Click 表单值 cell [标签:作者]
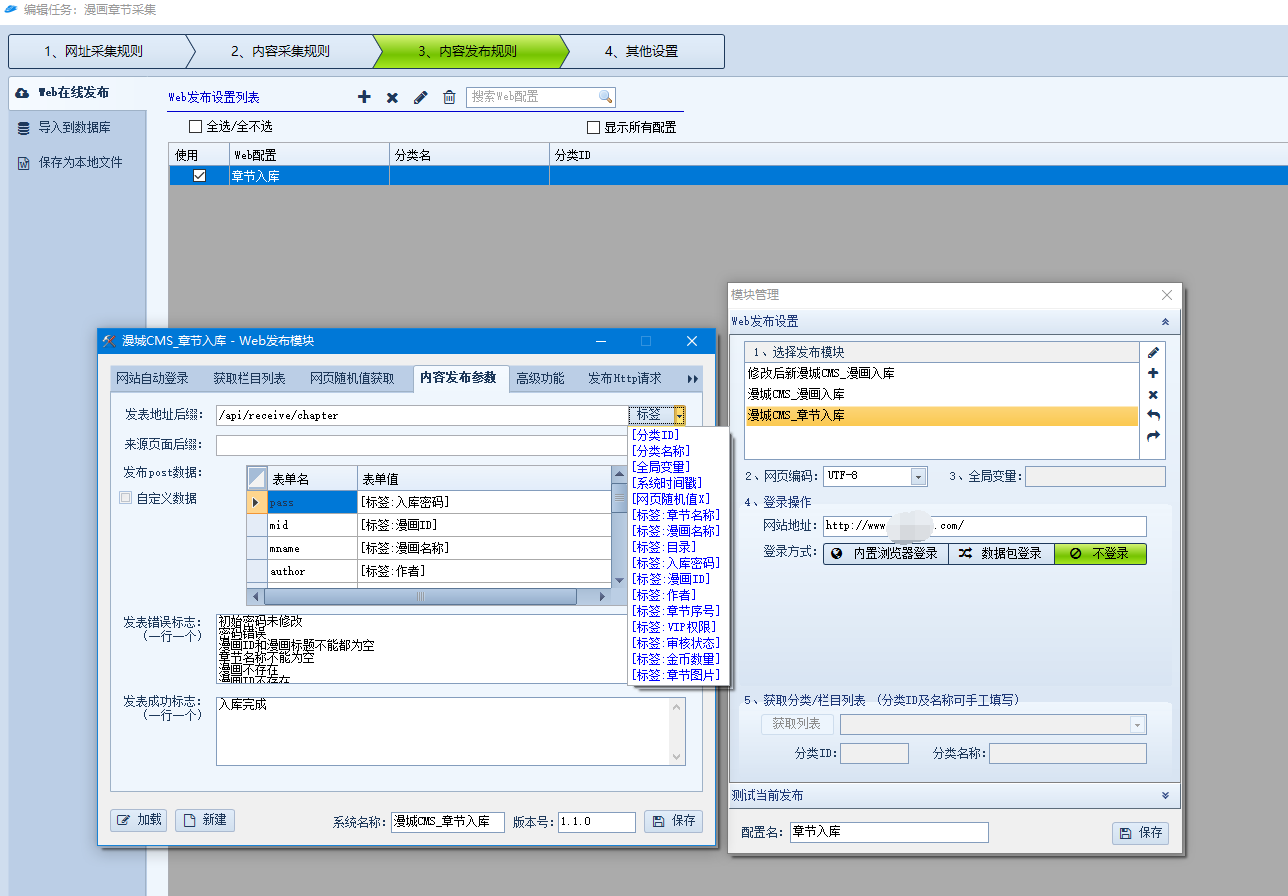The image size is (1288, 896). click(x=484, y=571)
